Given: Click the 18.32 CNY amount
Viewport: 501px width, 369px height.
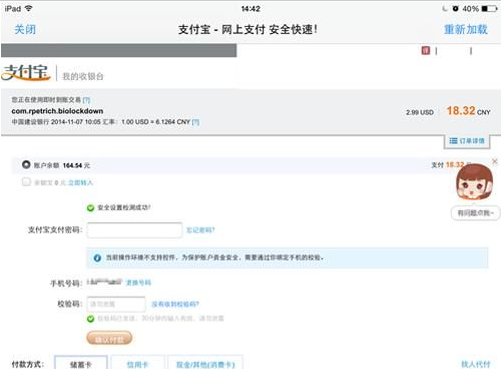Looking at the screenshot, I should (468, 111).
